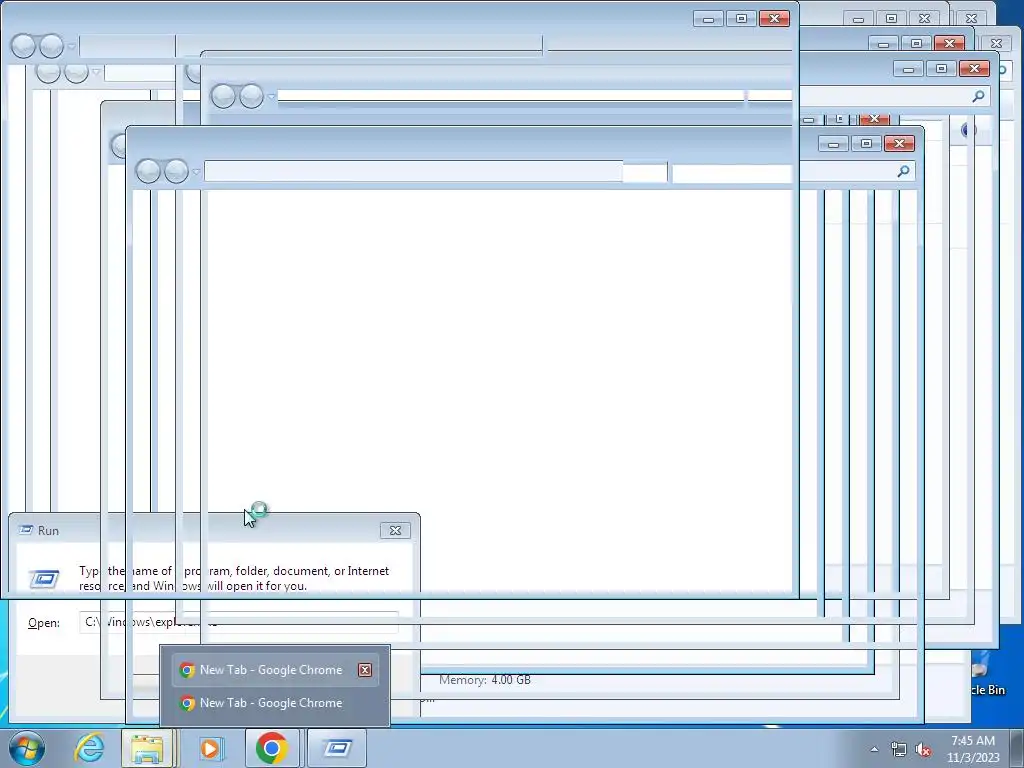Go back in the frontmost Explorer window
Screen dimensions: 1024x768
click(x=148, y=171)
